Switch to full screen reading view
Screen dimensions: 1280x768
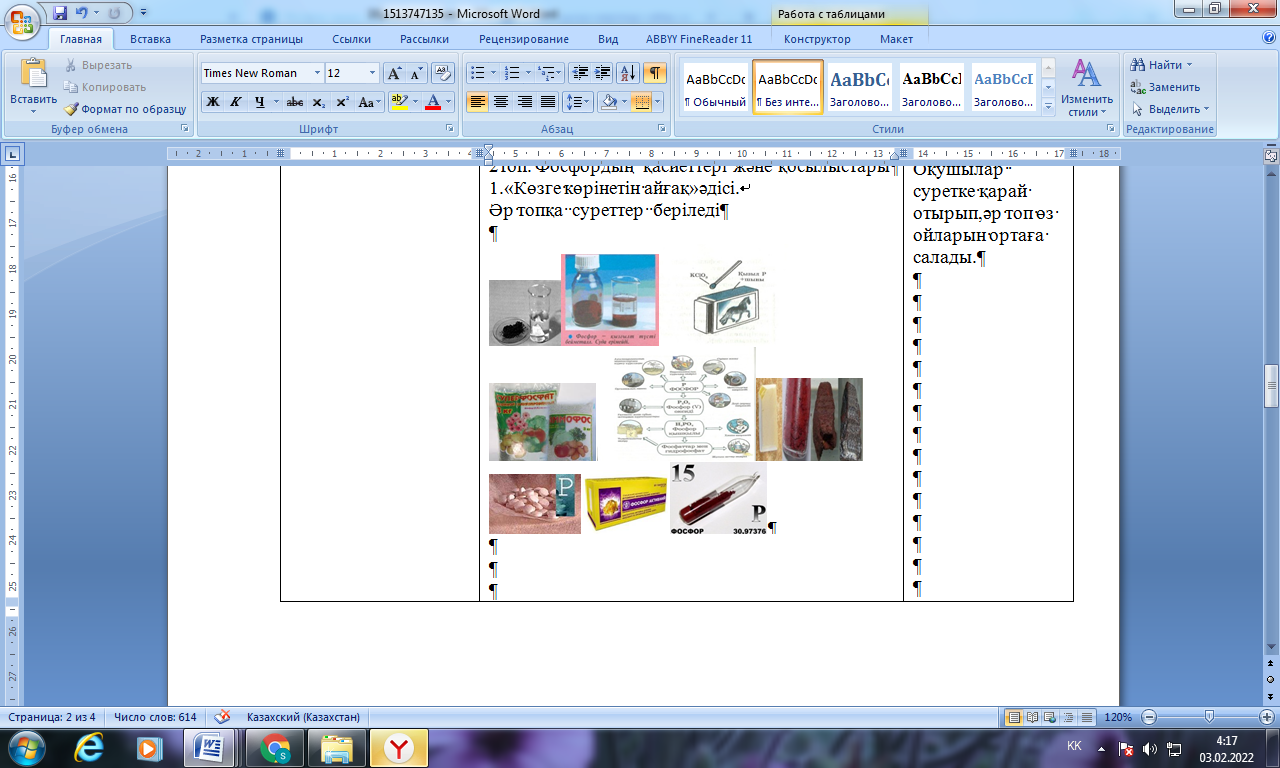coord(1033,718)
